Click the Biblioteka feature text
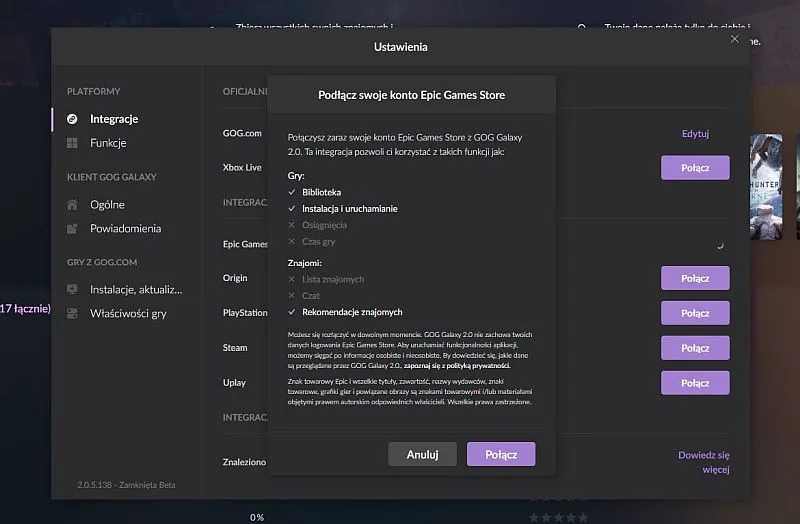Screen dimensions: 800x524 point(321,192)
